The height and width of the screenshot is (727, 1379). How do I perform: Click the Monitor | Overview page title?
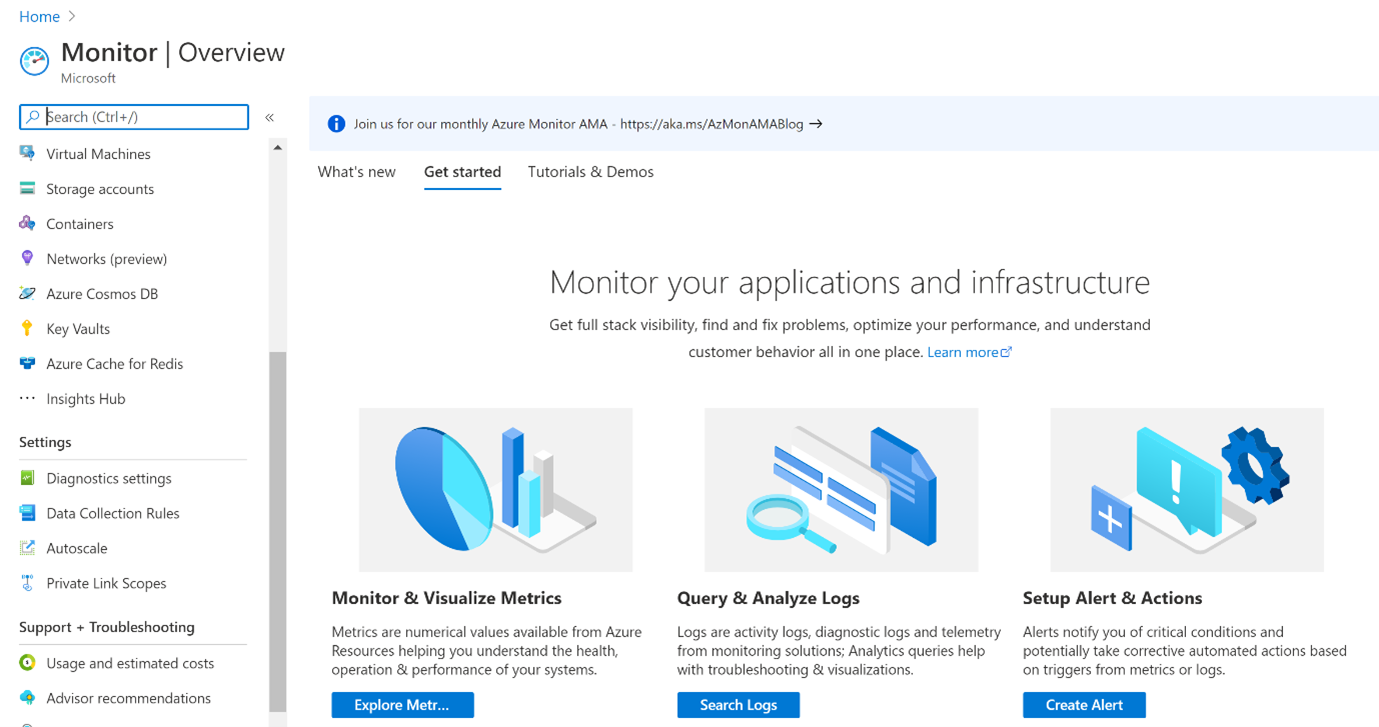coord(173,52)
